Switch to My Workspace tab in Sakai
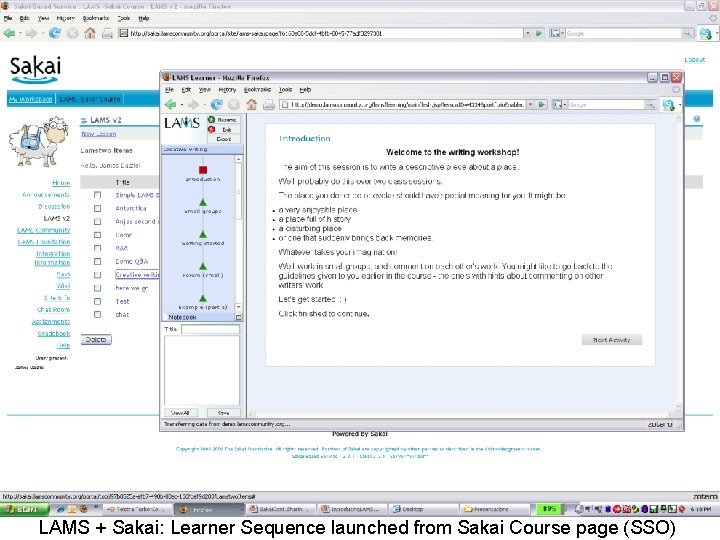Screen dimensions: 720x540 (31, 99)
